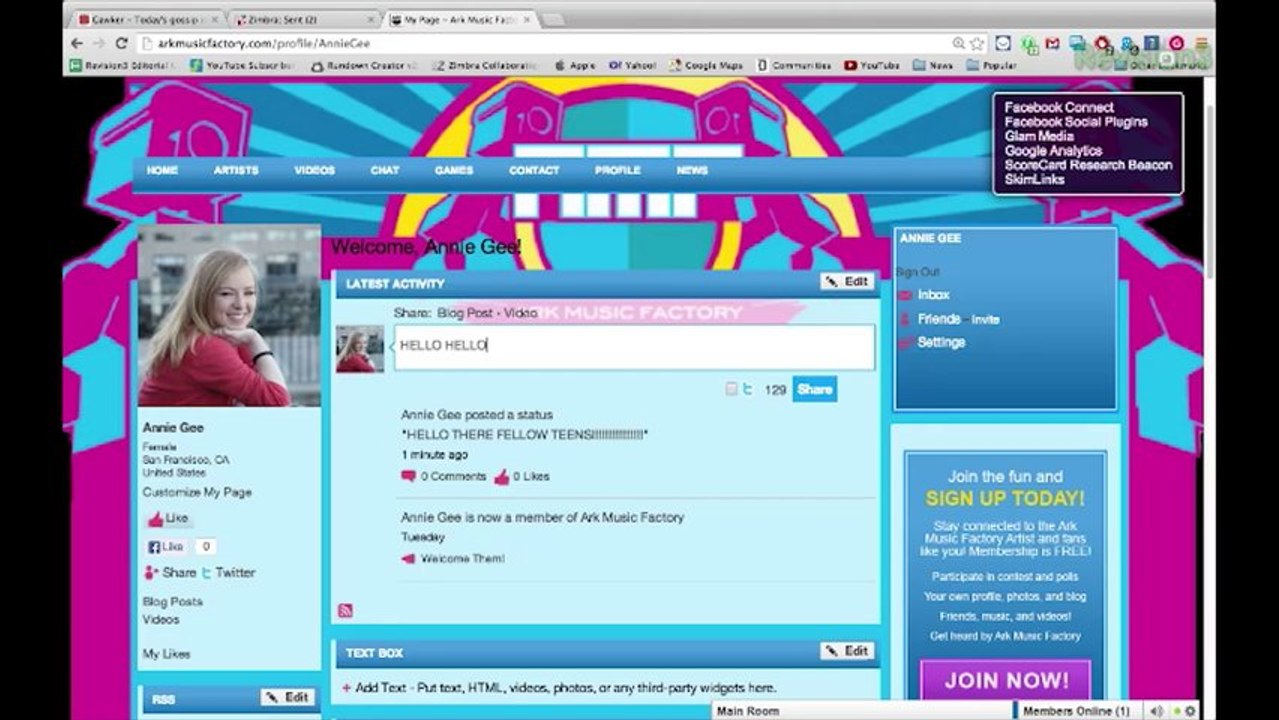This screenshot has width=1279, height=720.
Task: Edit the RSS section
Action: pos(288,697)
